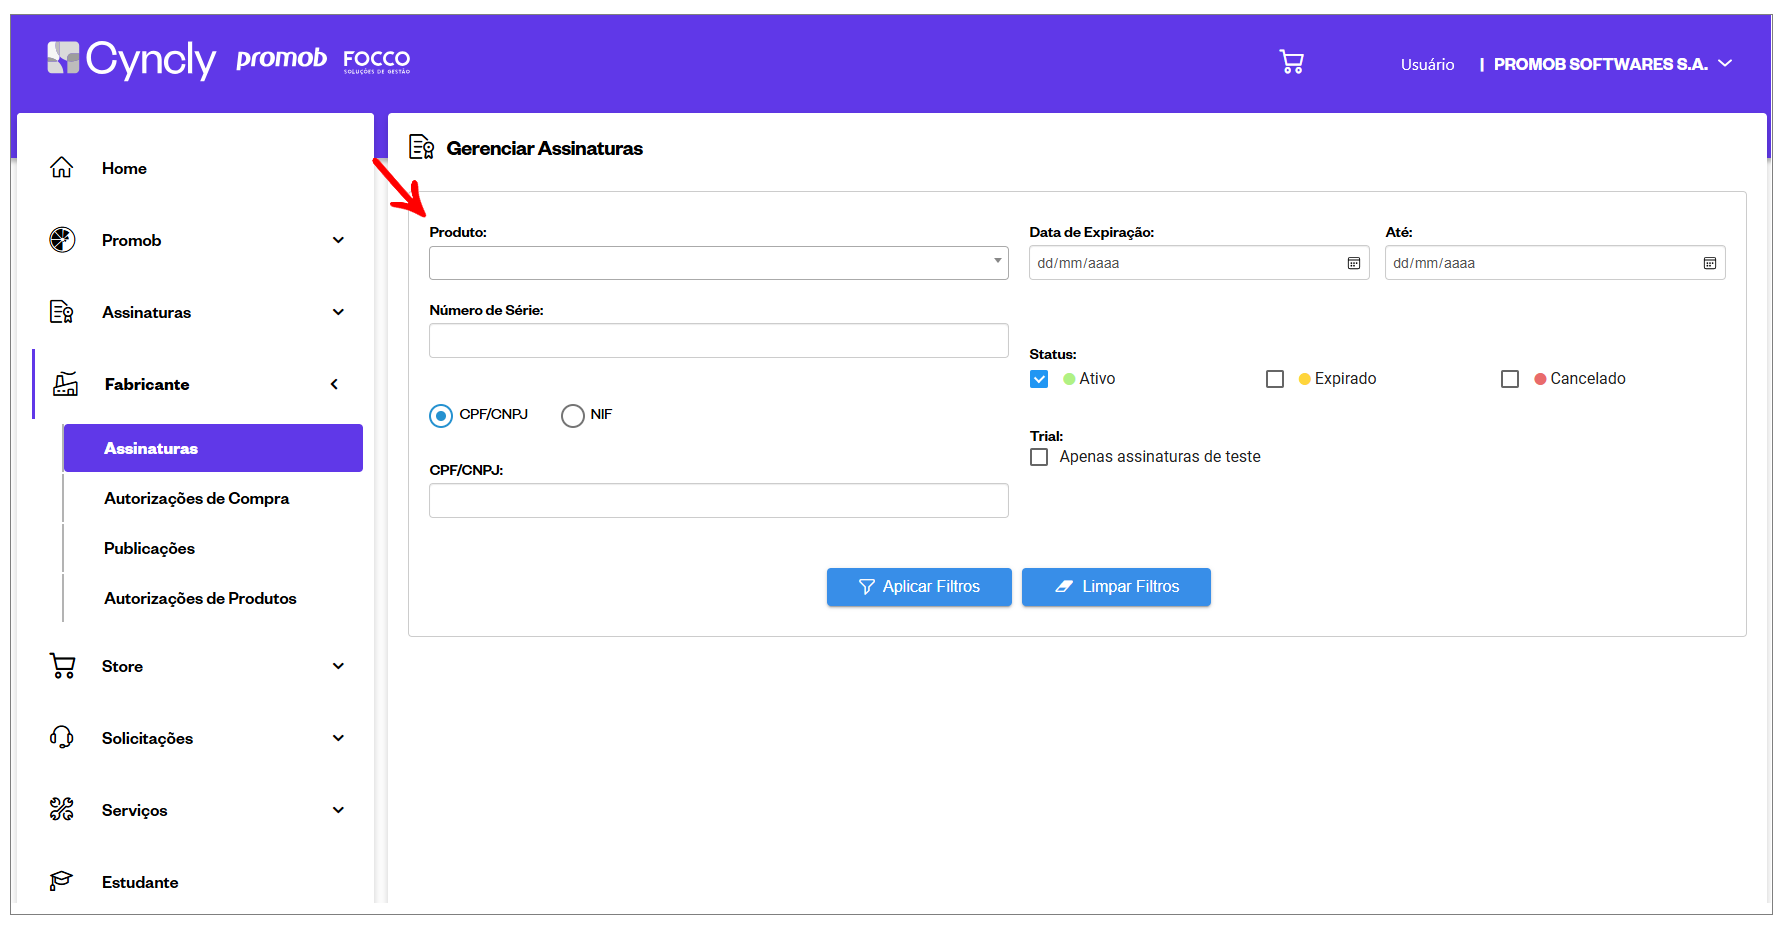This screenshot has height=927, width=1785.
Task: Open the shopping cart icon in header
Action: 1291,63
